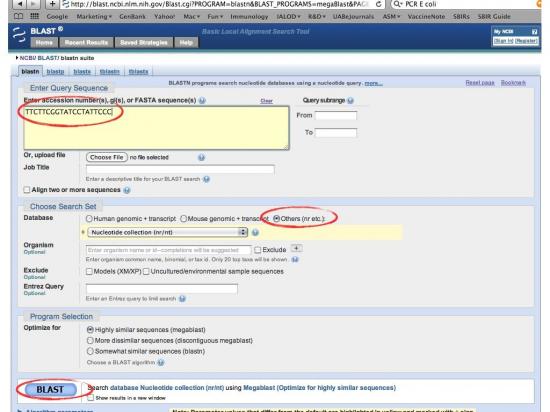Click the Job Title input field
Image resolution: width=550 pixels, height=412 pixels.
pyautogui.click(x=180, y=169)
